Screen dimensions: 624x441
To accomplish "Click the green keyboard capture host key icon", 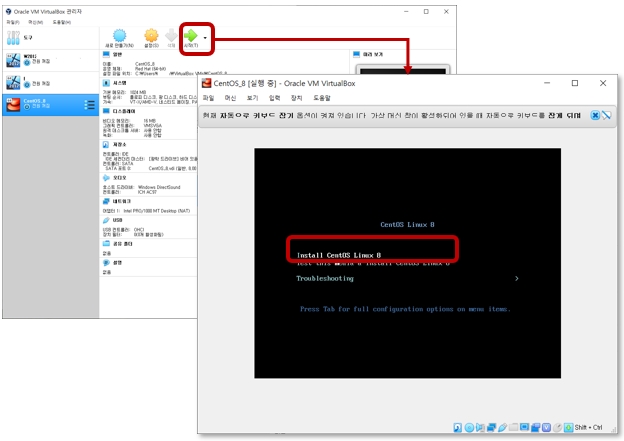I will (x=568, y=427).
